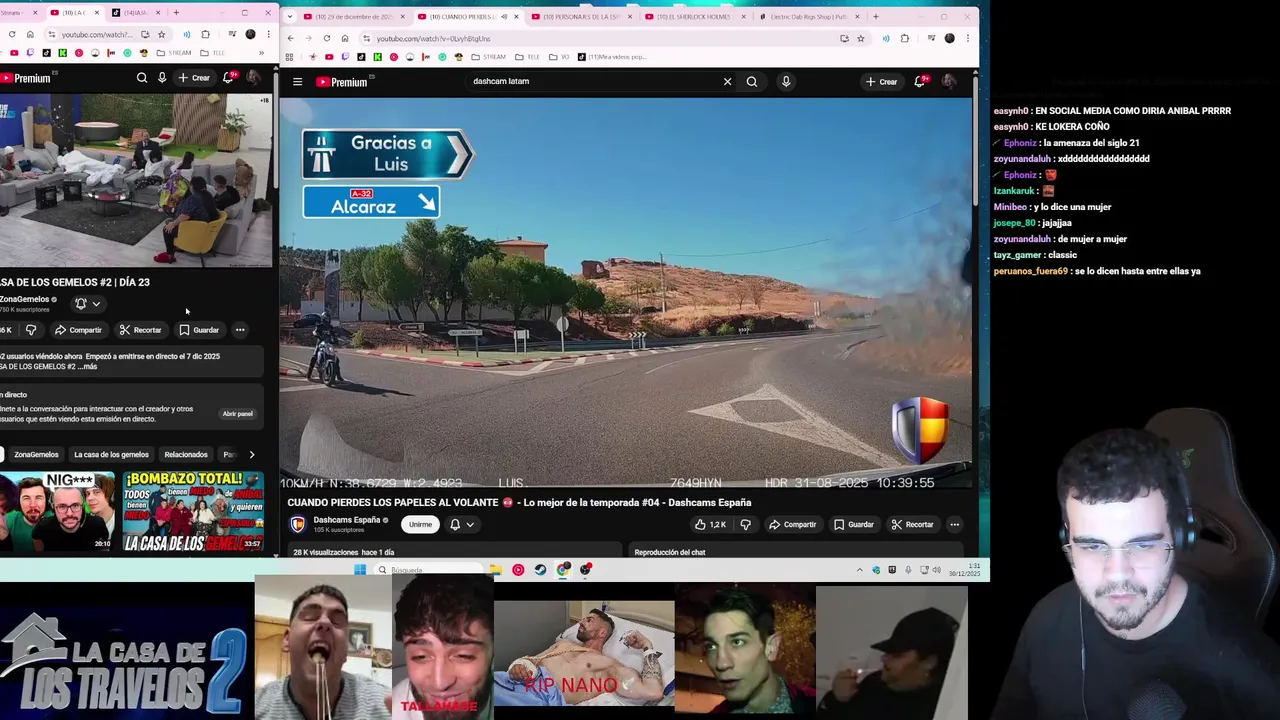Screen dimensions: 1280x720
Task: Click Crear button in left YouTube window
Action: [194, 78]
